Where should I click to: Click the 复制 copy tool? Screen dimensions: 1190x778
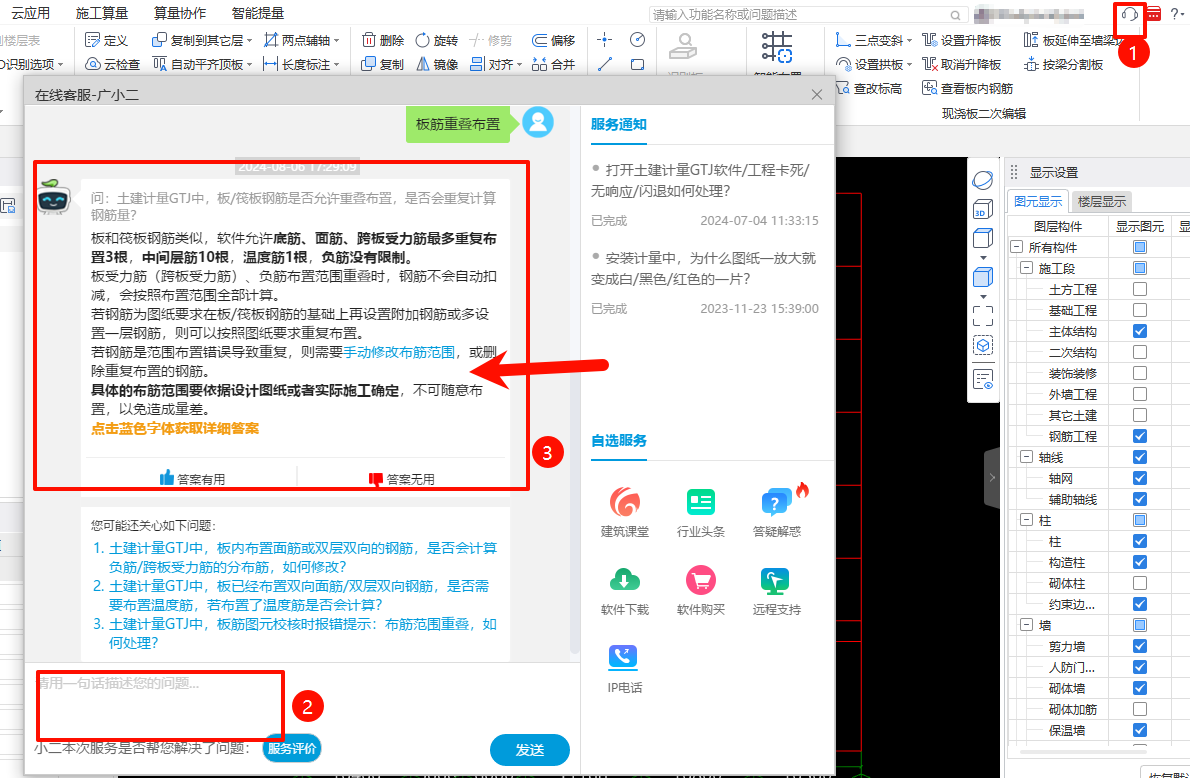(383, 65)
